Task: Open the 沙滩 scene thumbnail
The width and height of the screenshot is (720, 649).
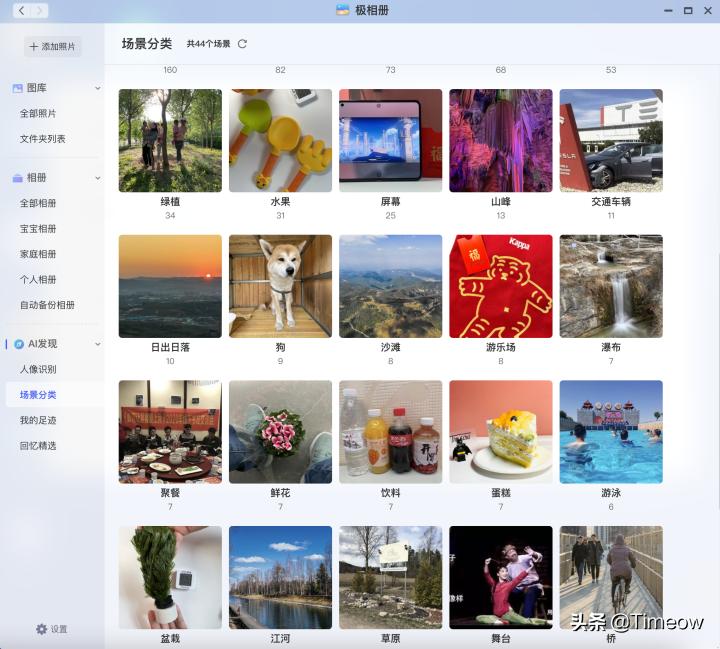Action: point(390,286)
